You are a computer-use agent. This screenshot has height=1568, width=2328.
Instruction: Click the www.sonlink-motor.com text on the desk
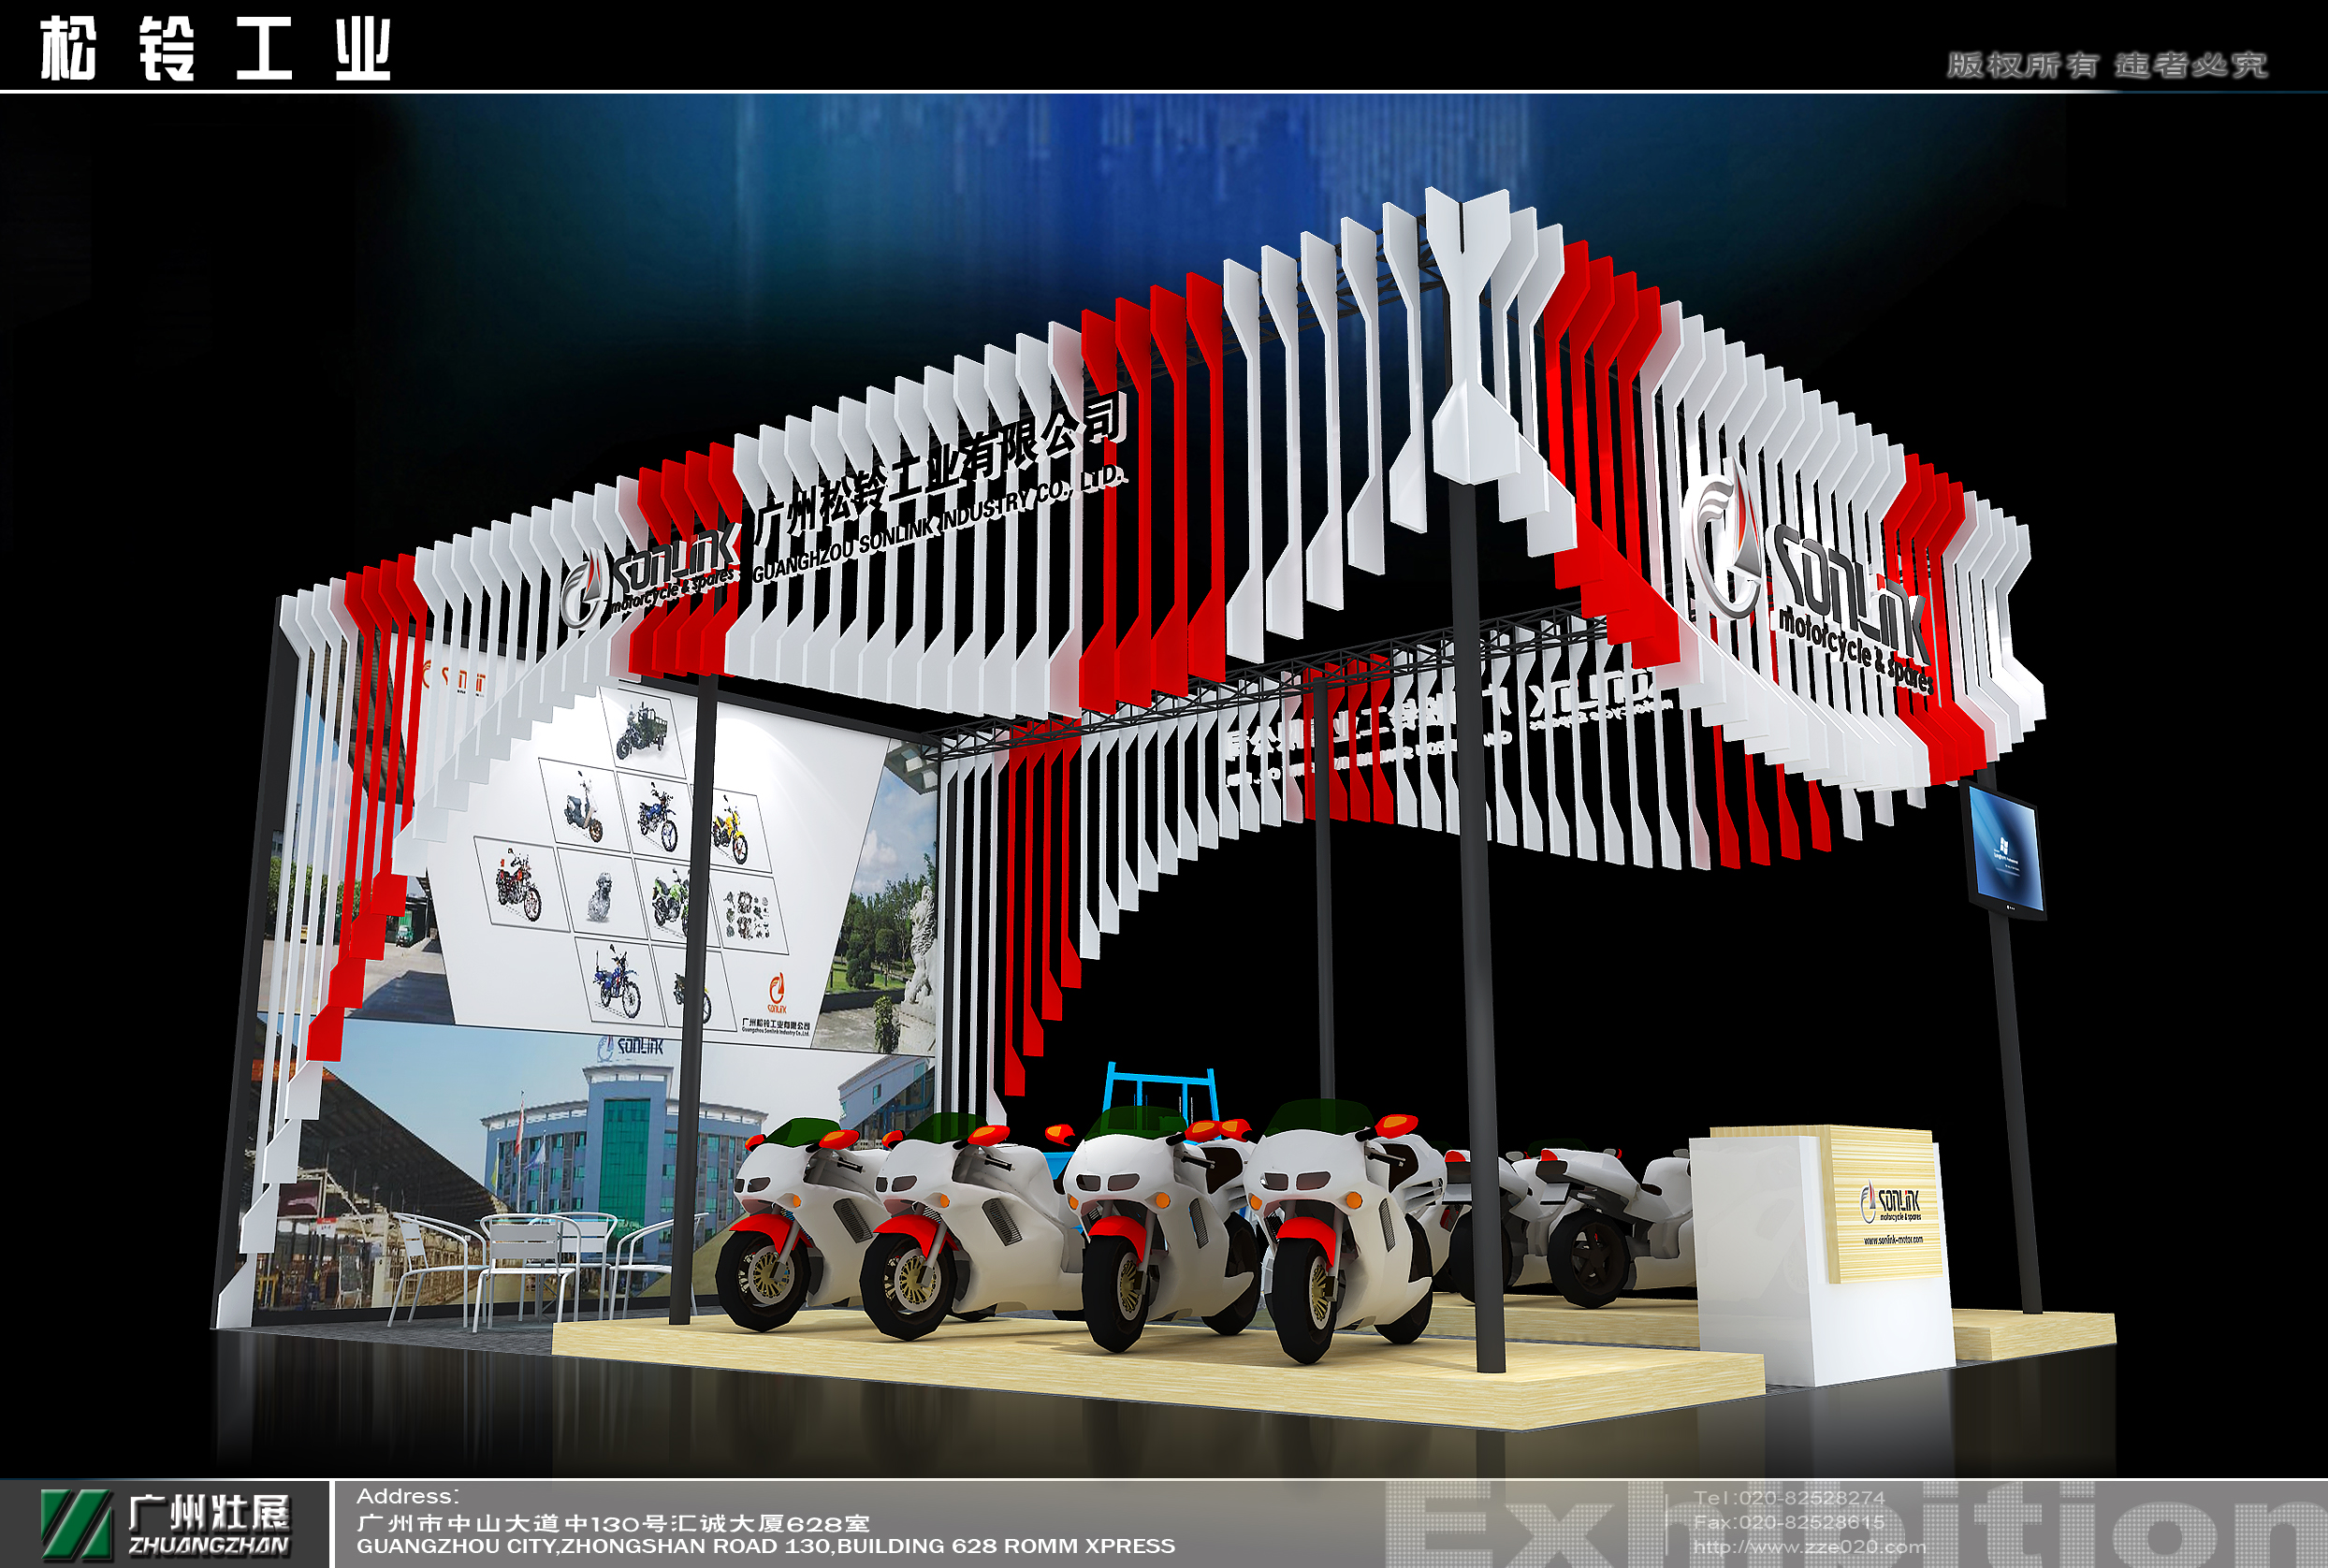pyautogui.click(x=1893, y=1240)
